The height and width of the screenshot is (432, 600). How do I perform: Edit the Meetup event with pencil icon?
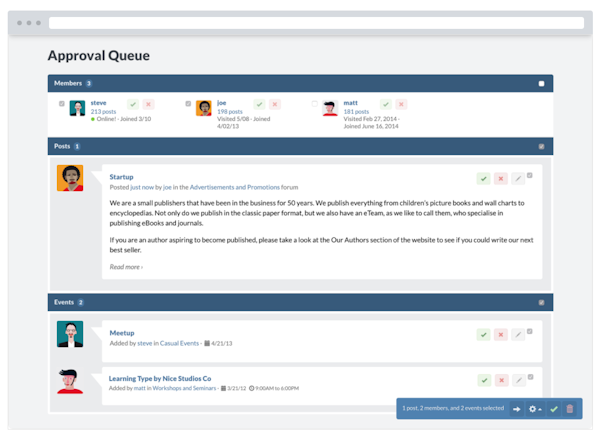(518, 335)
